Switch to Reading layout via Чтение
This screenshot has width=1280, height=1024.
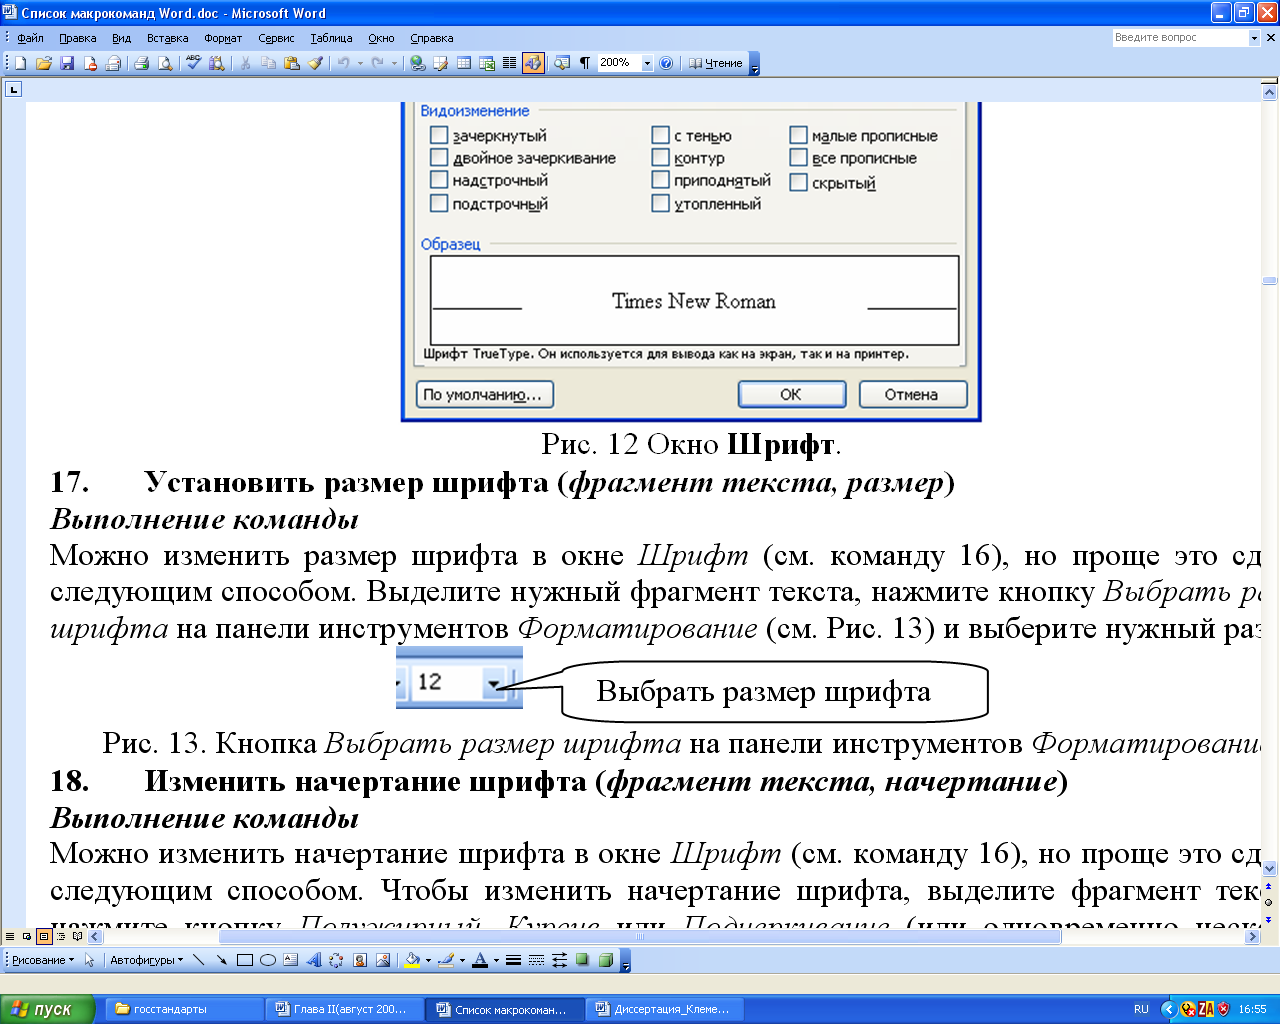click(716, 63)
